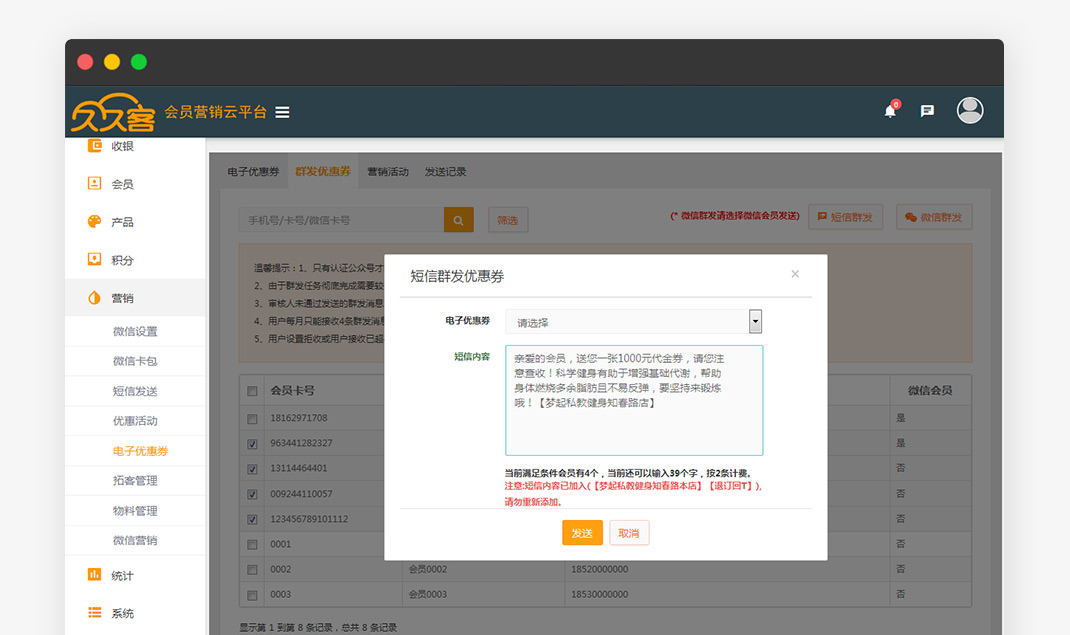
Task: Open 统计 chart icon in sidebar
Action: click(95, 575)
